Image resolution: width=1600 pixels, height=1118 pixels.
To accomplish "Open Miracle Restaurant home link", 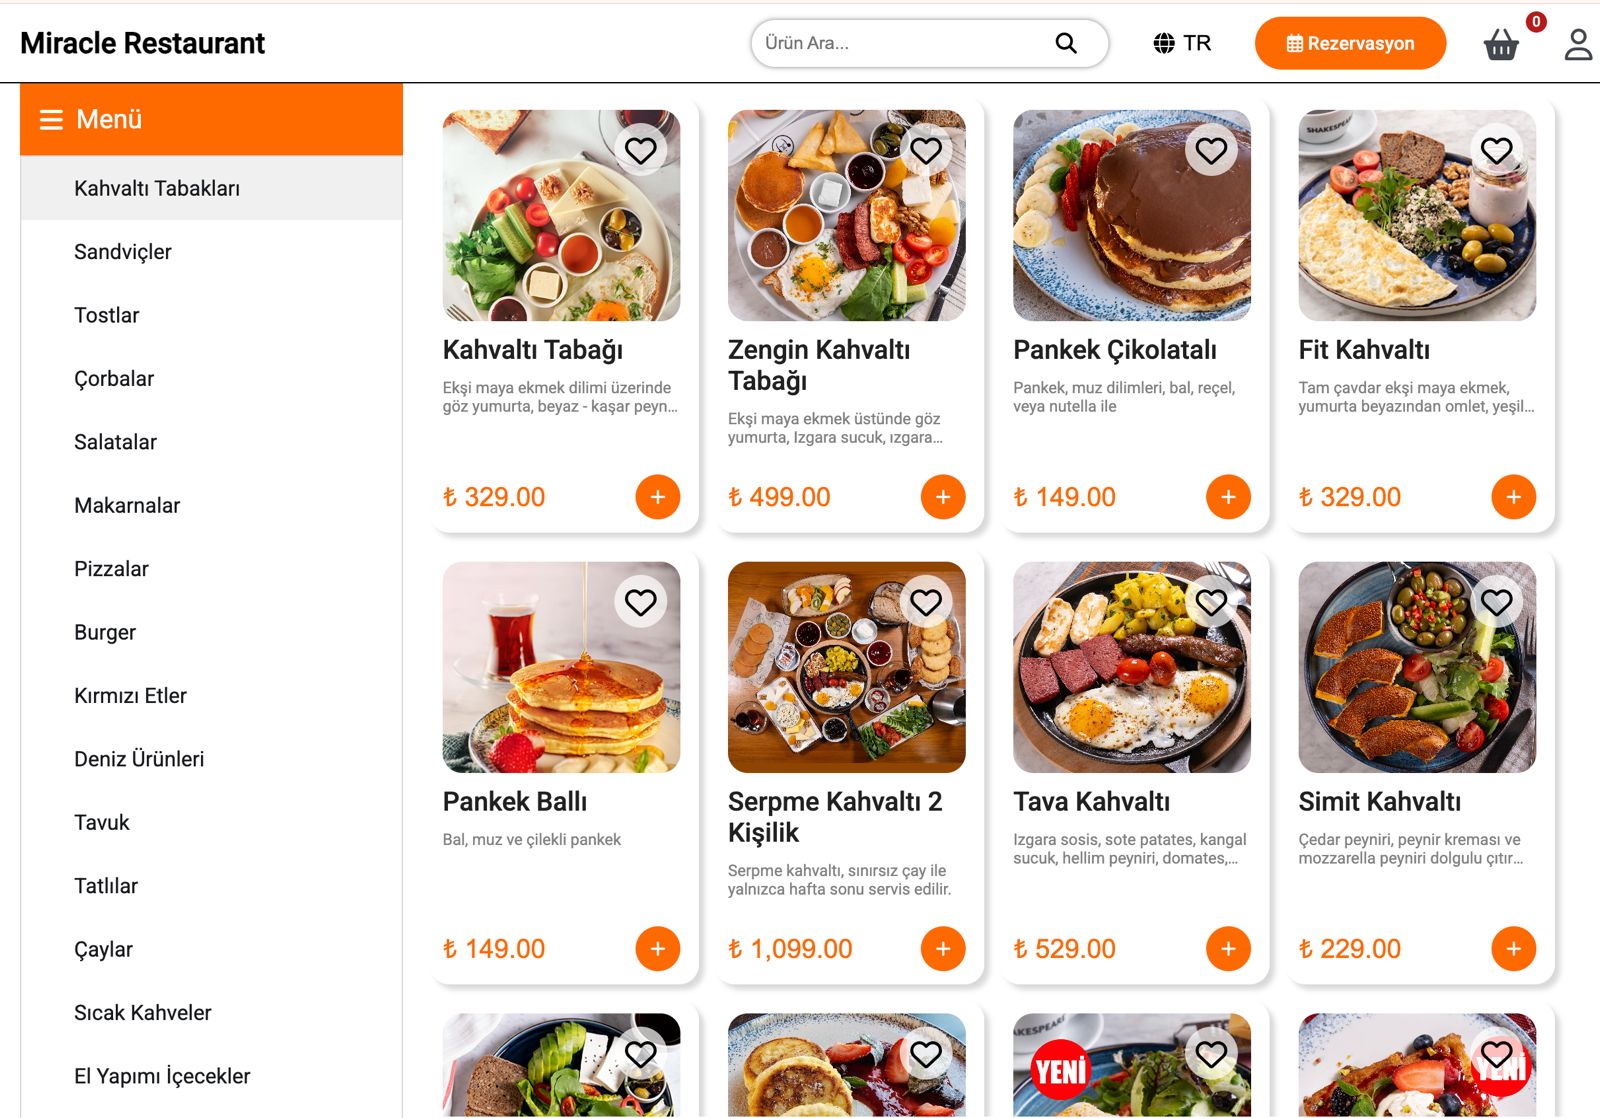I will pos(142,43).
